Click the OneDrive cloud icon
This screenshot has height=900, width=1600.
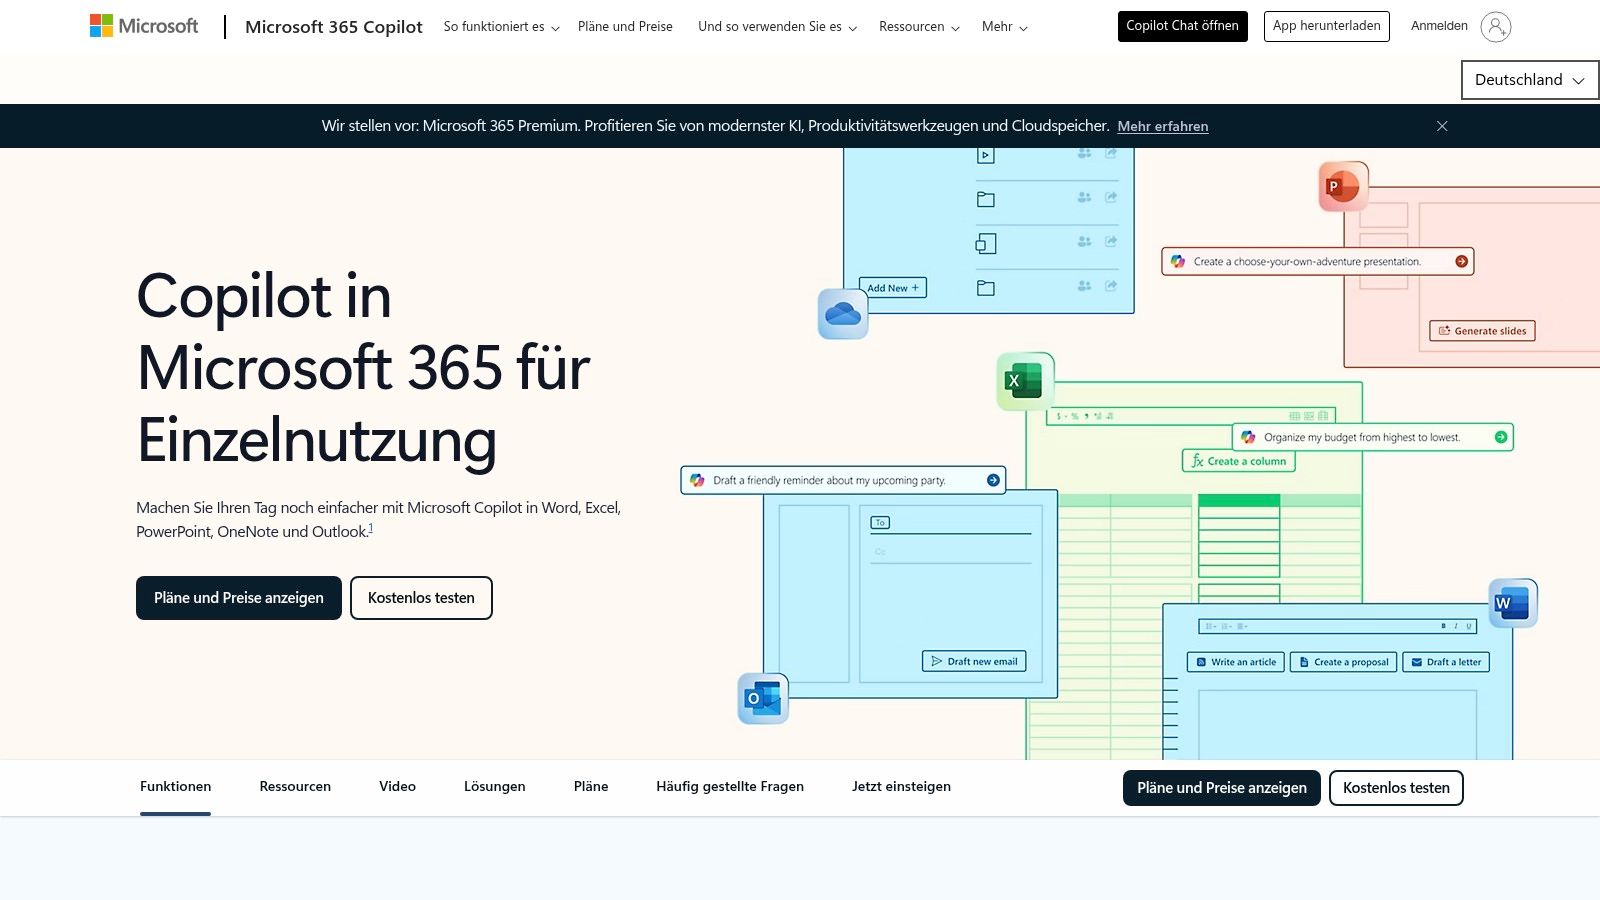(x=842, y=313)
